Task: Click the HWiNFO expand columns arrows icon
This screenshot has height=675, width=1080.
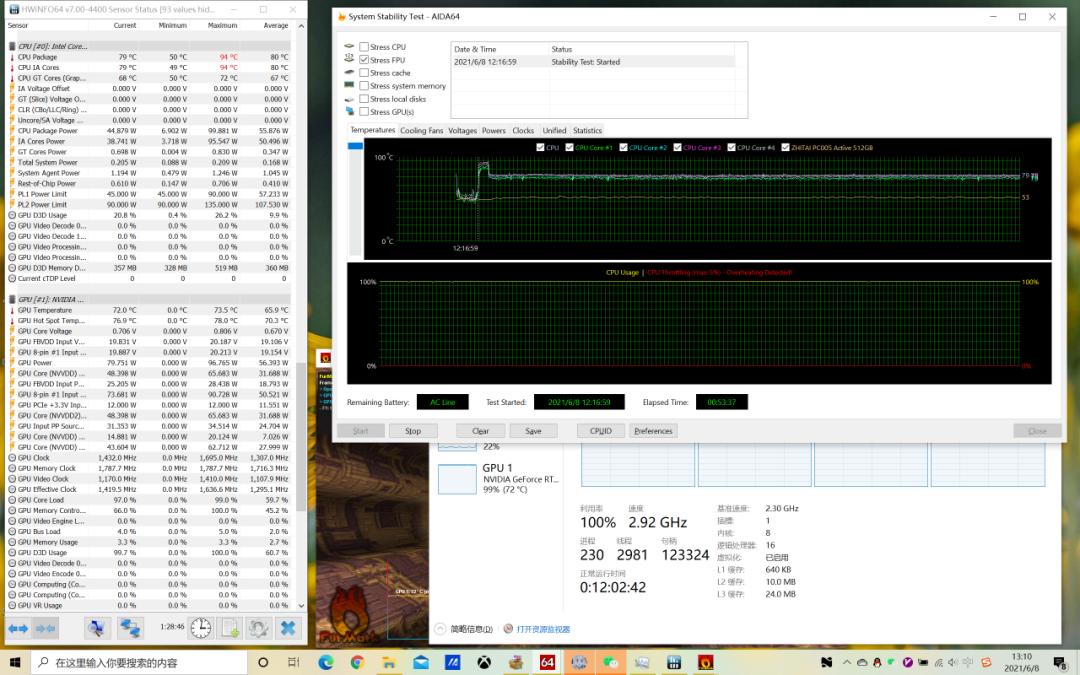Action: coord(18,628)
